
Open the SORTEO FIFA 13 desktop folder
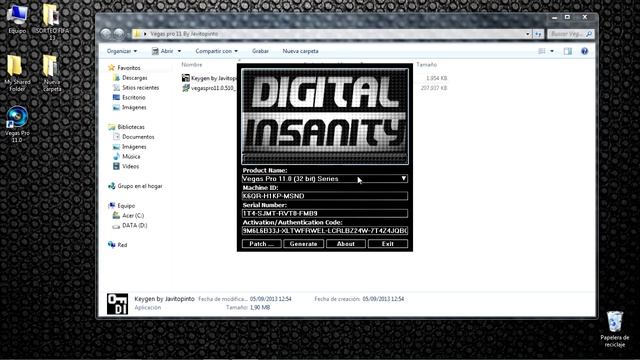[x=51, y=22]
